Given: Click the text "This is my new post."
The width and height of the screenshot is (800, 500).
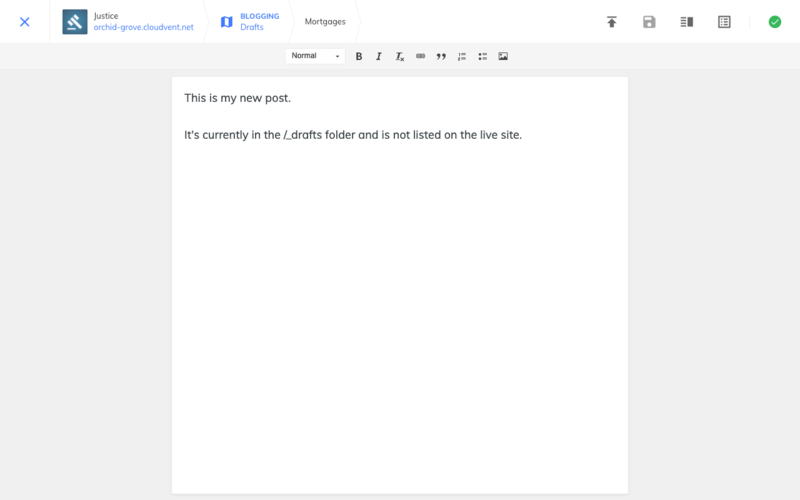Looking at the screenshot, I should [237, 98].
